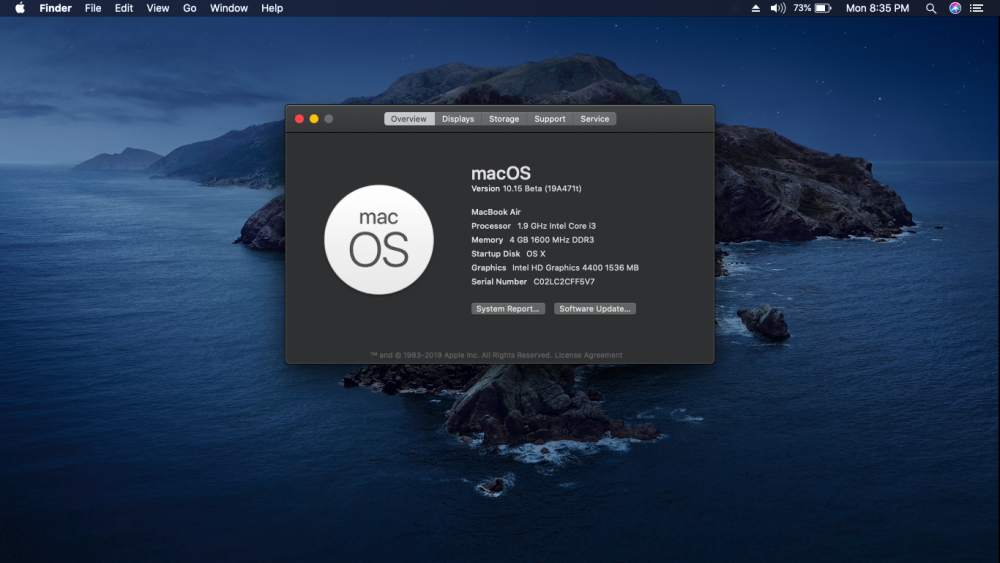This screenshot has width=1000, height=563.
Task: Open the Go menu
Action: pyautogui.click(x=189, y=8)
